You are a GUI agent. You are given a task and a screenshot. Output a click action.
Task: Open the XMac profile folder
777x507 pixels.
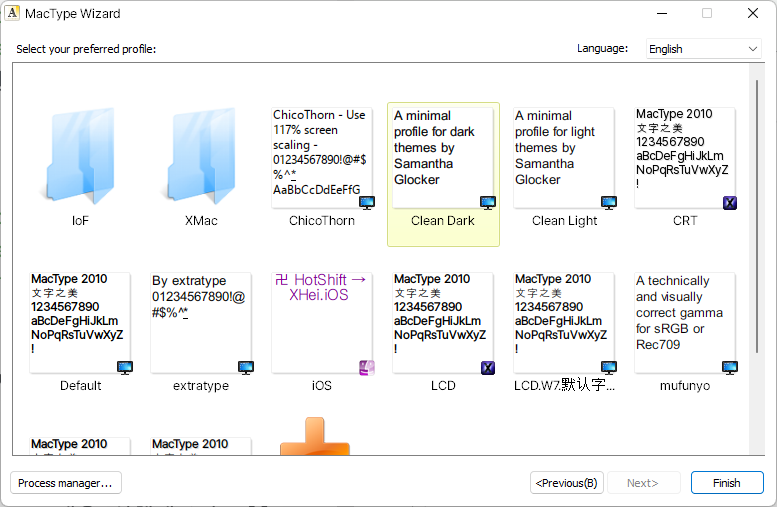tap(201, 160)
